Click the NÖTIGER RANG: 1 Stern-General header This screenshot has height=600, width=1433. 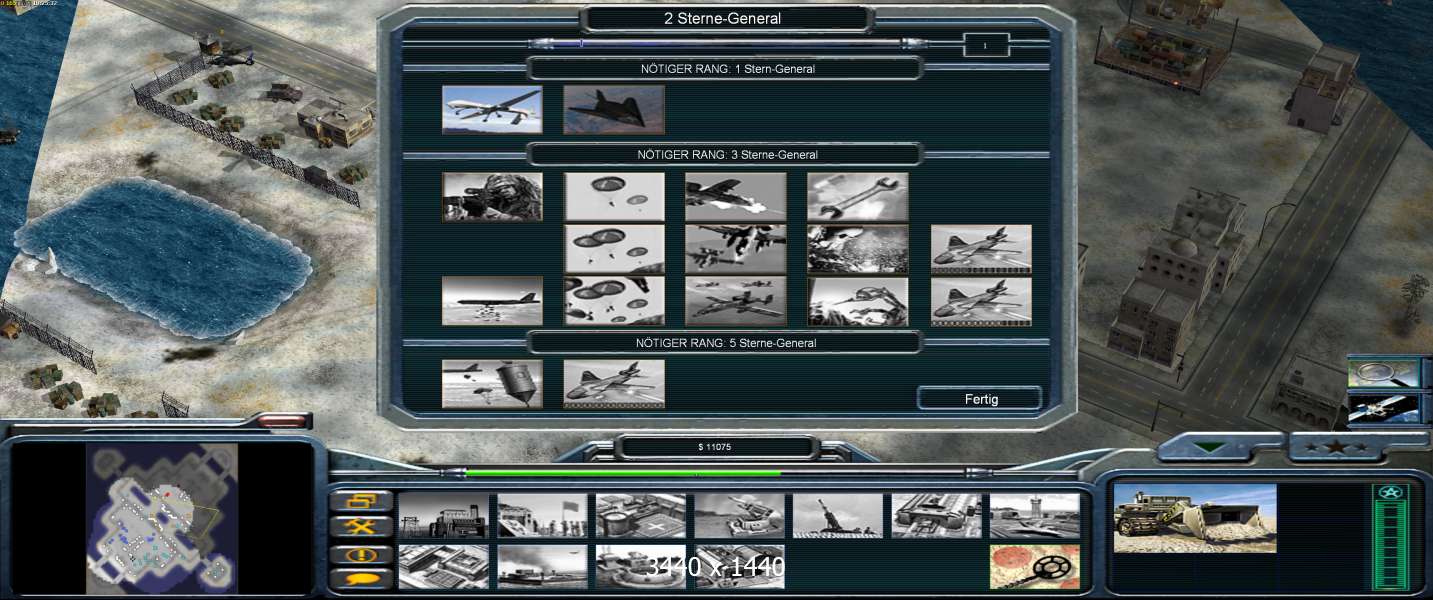(724, 68)
